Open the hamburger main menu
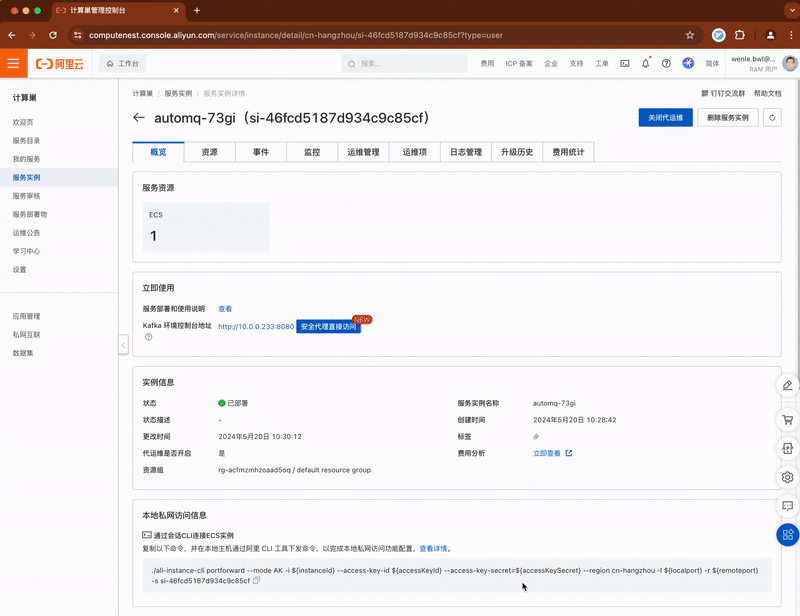 pyautogui.click(x=13, y=63)
